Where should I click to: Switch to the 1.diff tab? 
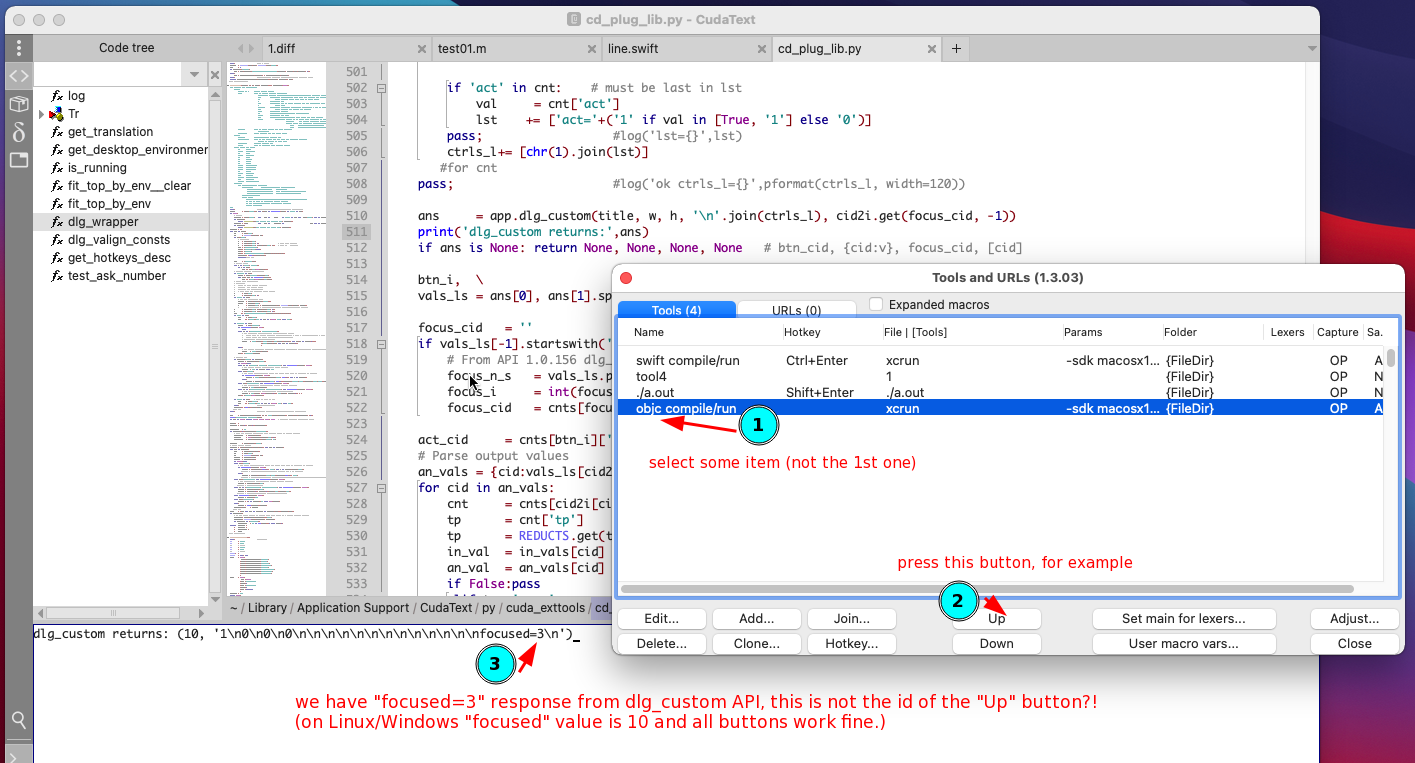tap(346, 48)
